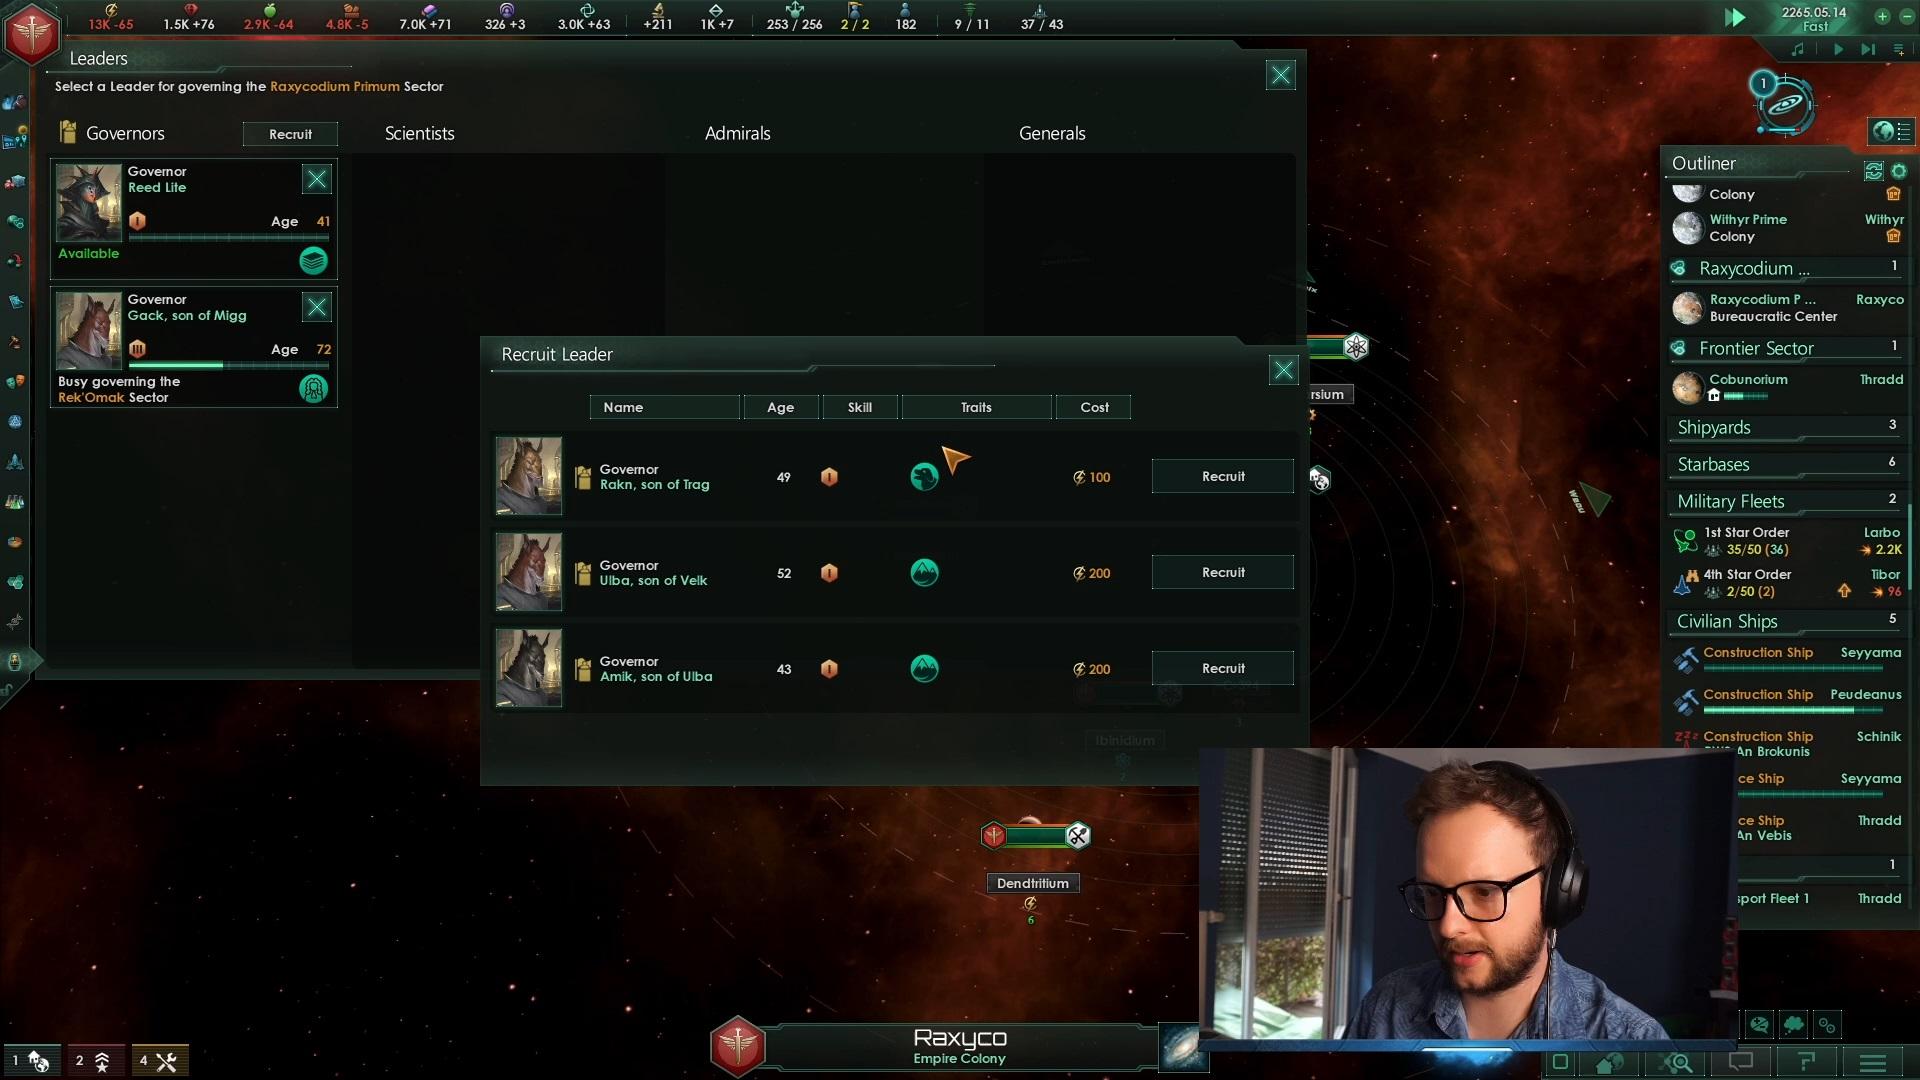Decrease game speed with minus button
1920x1080 pixels.
[1906, 17]
